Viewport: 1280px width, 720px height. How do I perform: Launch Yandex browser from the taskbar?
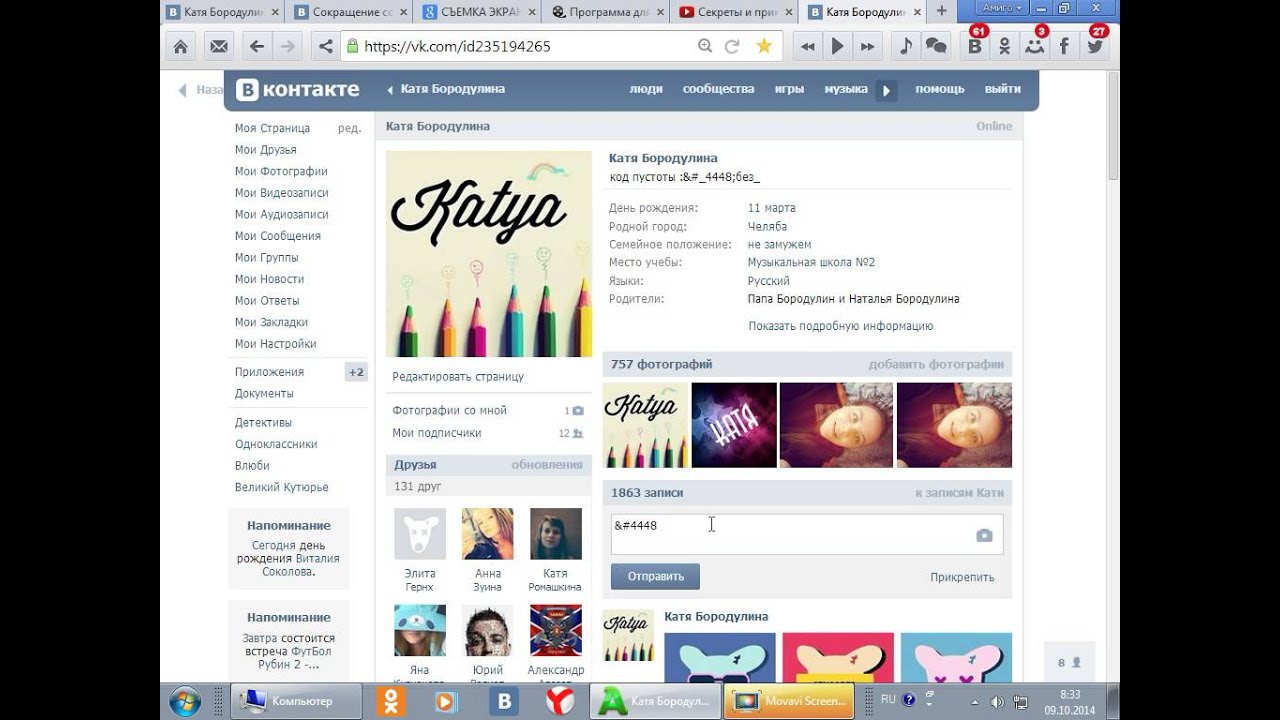[x=560, y=701]
